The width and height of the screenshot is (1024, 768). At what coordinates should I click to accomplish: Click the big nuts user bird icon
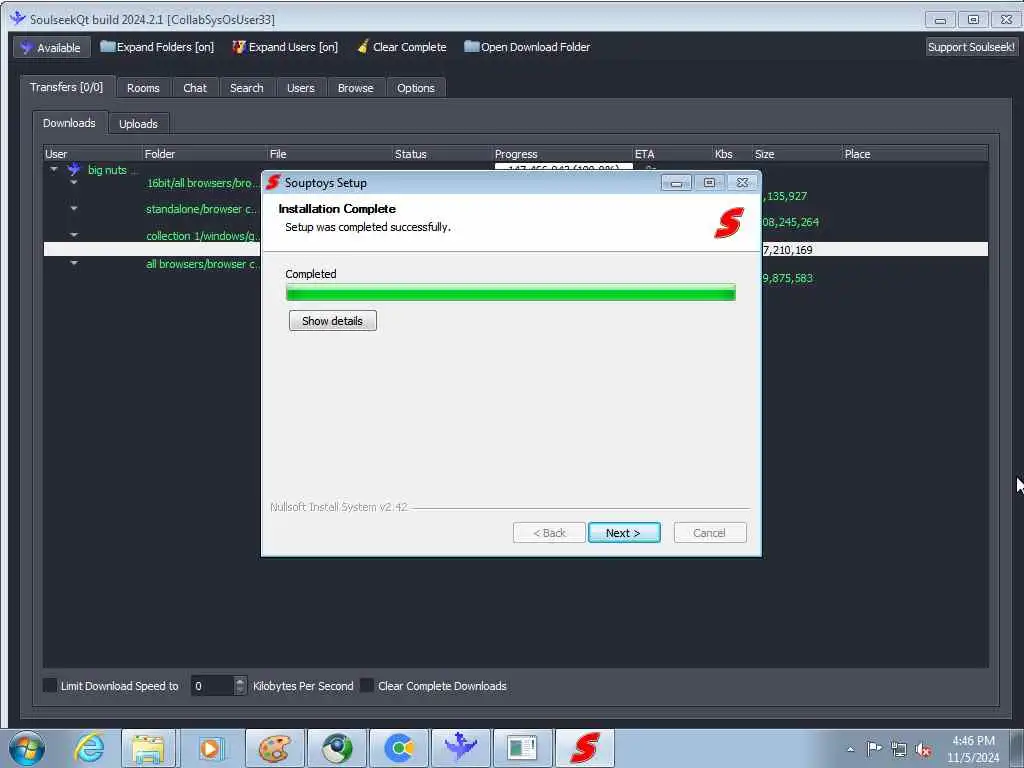coord(74,170)
